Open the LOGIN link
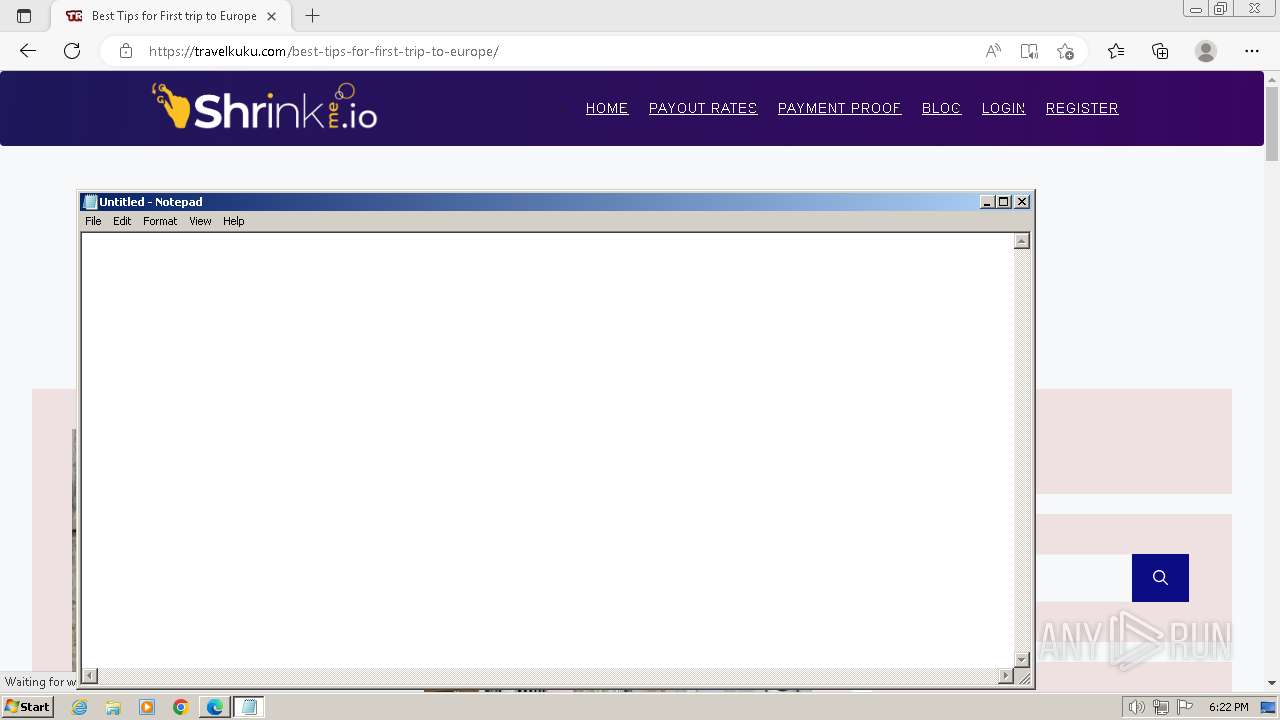This screenshot has height=720, width=1280. [1004, 108]
